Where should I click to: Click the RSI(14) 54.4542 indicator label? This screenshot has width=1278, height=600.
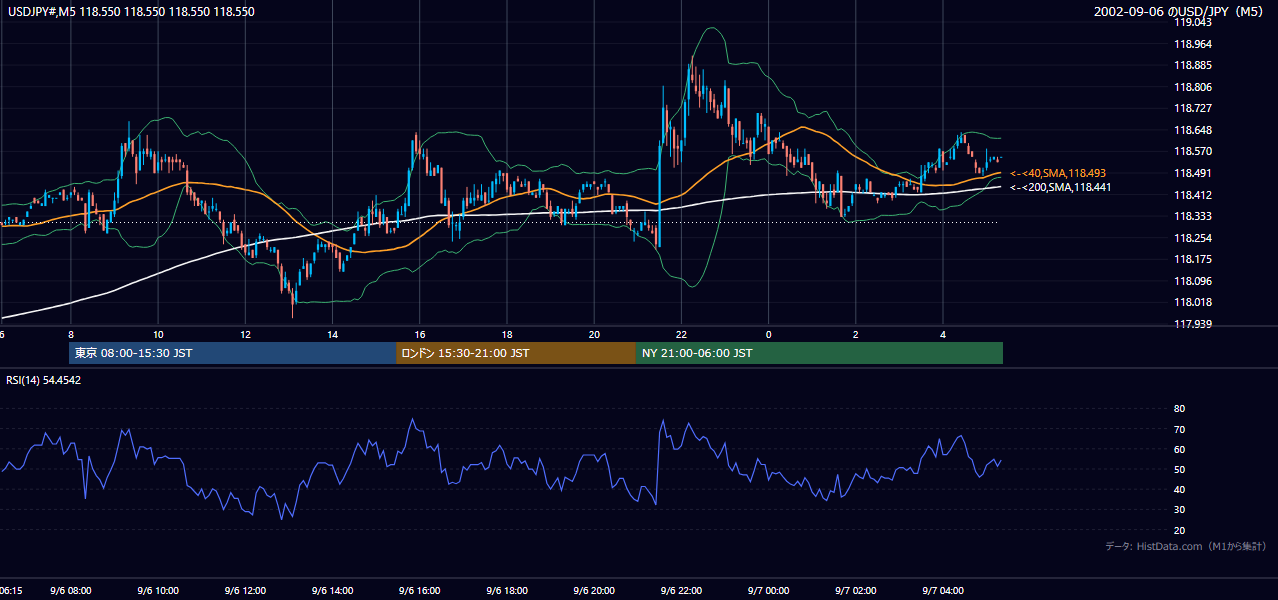tap(43, 380)
